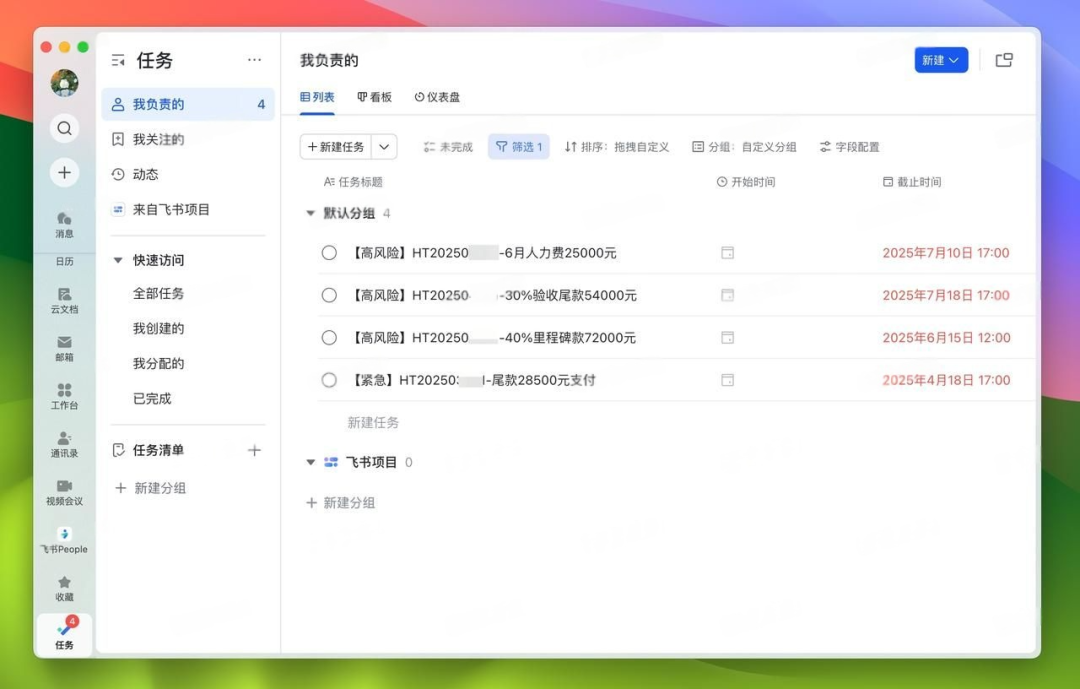The height and width of the screenshot is (689, 1080).
Task: Open dropdown arrow next to 新建任务
Action: pyautogui.click(x=384, y=147)
